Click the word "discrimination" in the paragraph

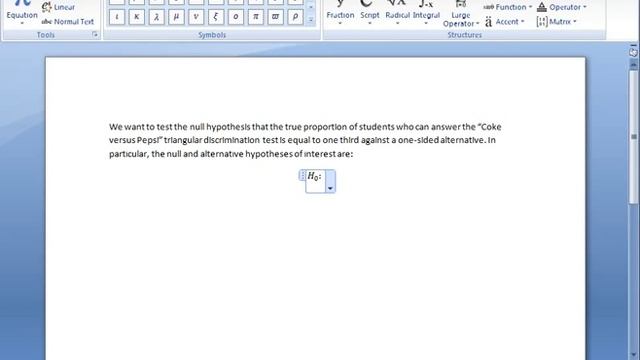[x=231, y=140]
